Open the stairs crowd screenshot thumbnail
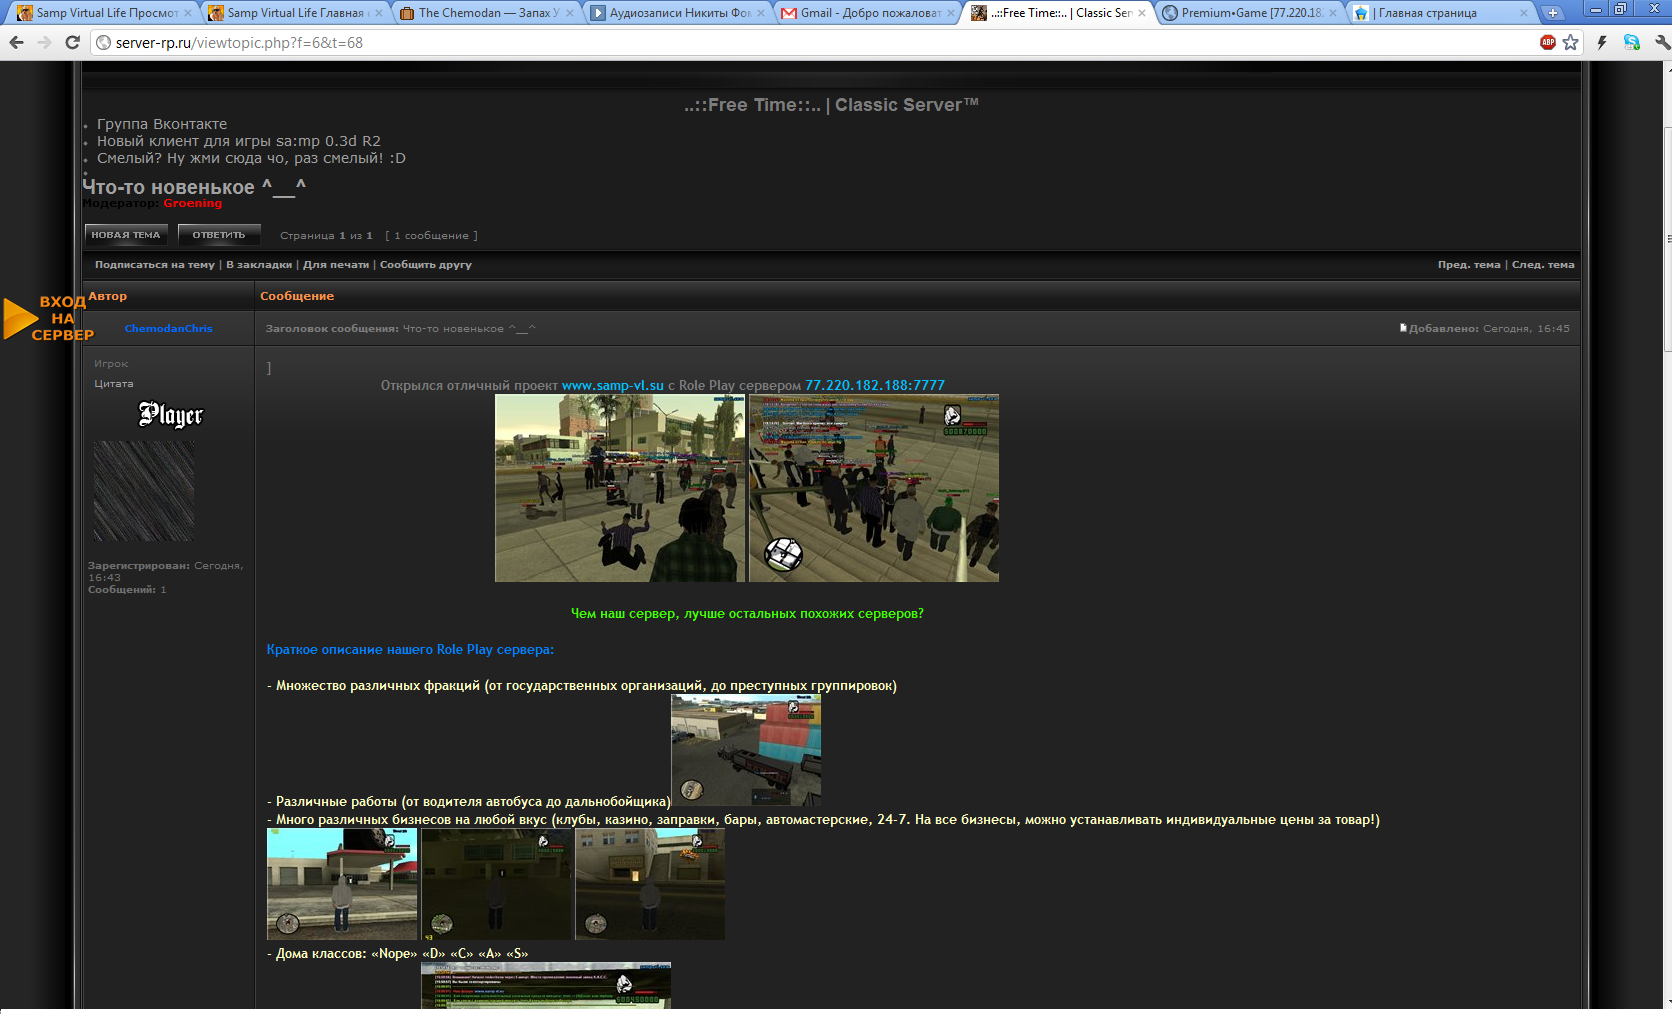The image size is (1672, 1014). tap(874, 488)
